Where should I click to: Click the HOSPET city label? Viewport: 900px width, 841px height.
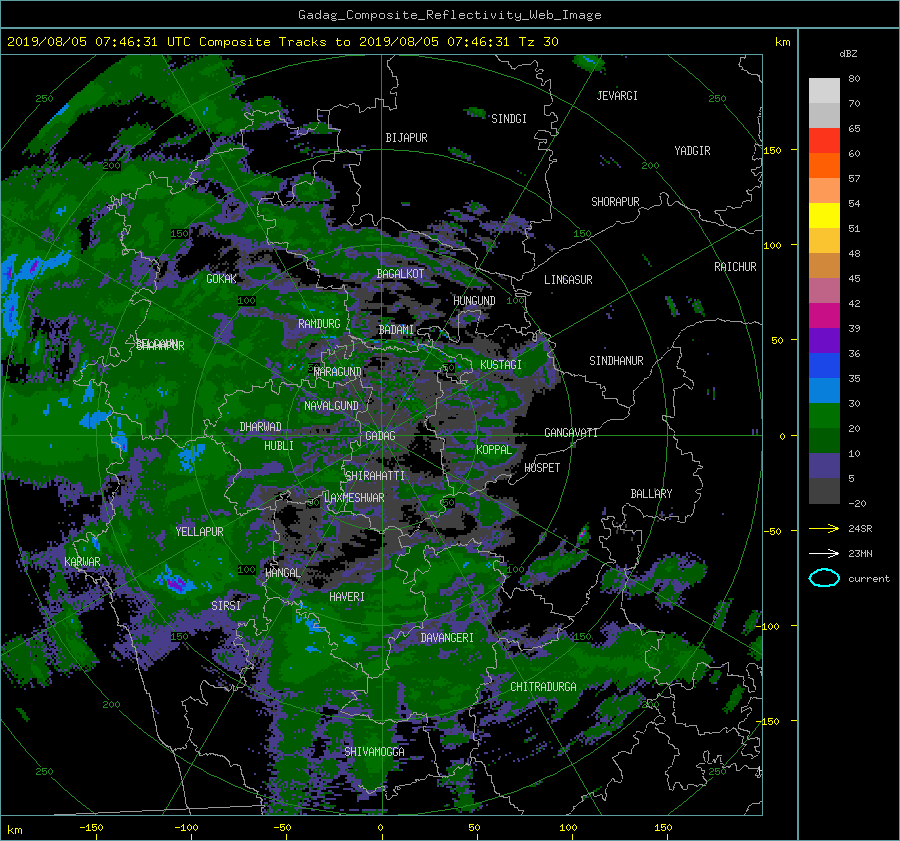coord(542,468)
